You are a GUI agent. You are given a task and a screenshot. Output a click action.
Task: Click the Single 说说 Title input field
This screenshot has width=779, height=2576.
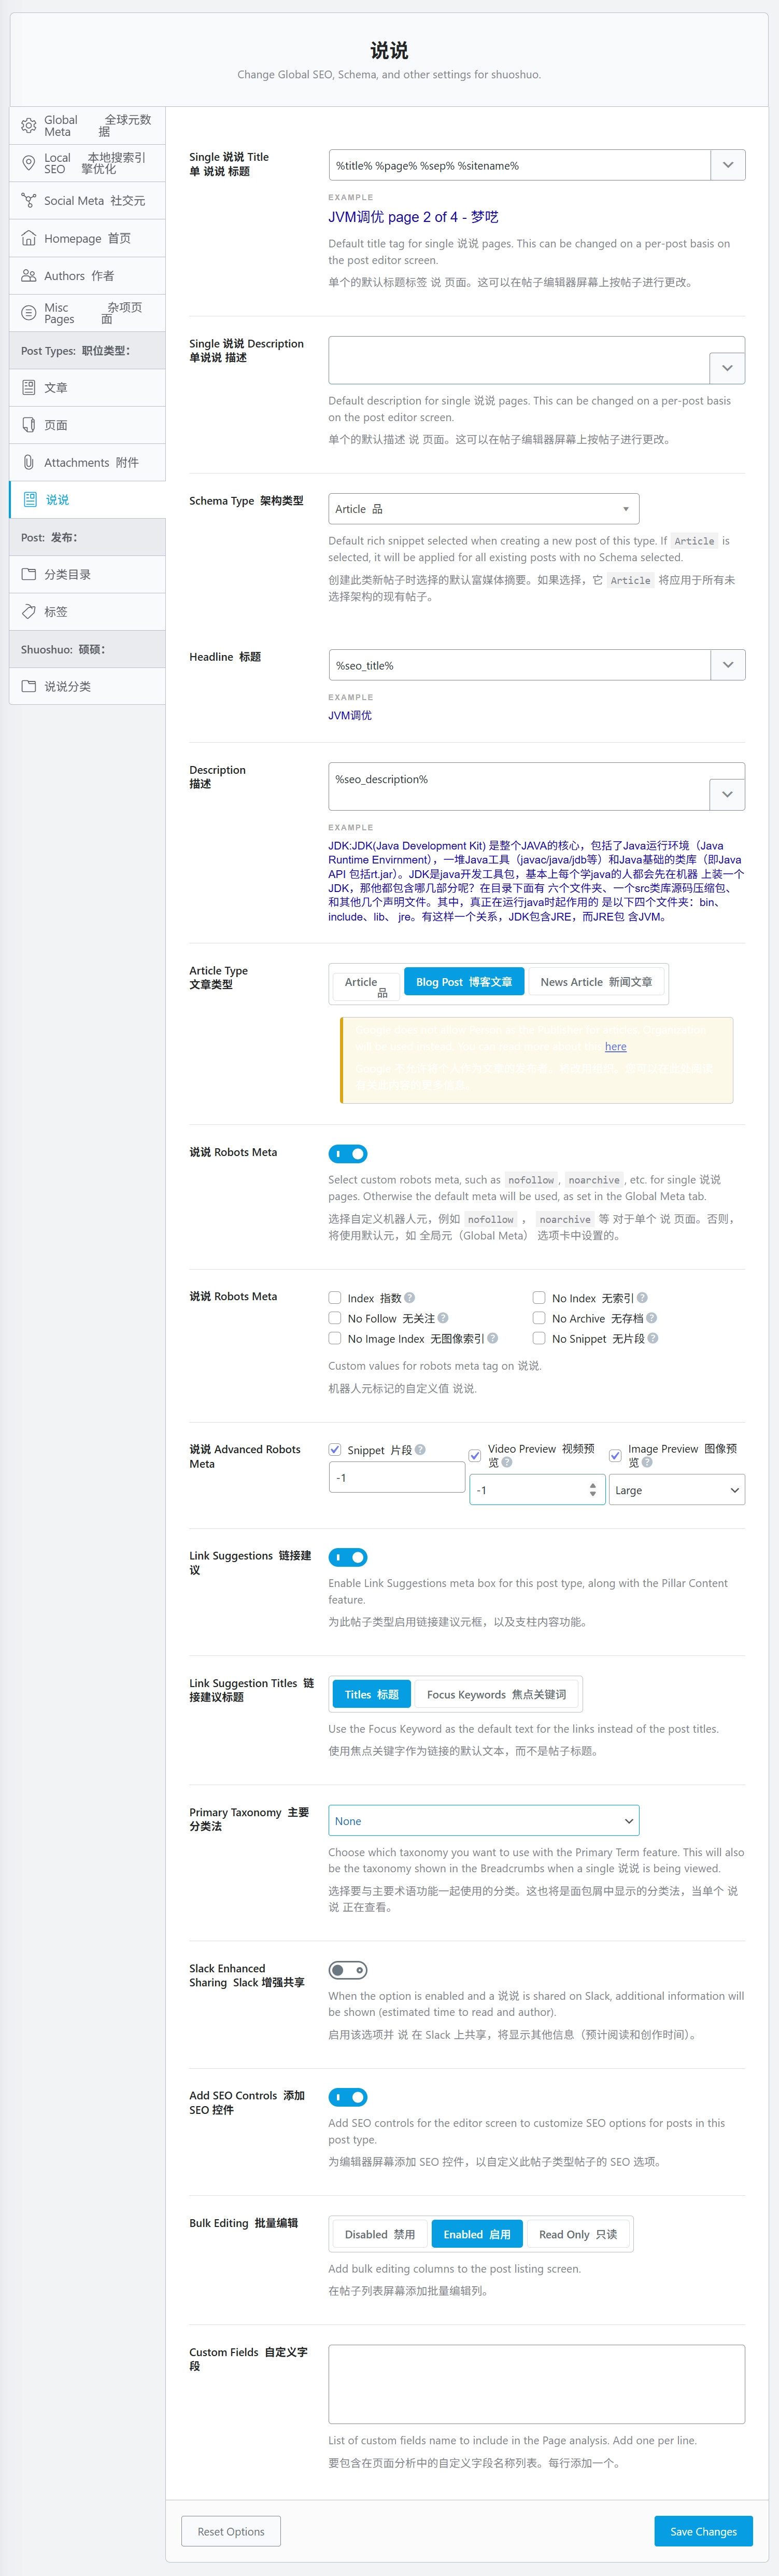[519, 165]
